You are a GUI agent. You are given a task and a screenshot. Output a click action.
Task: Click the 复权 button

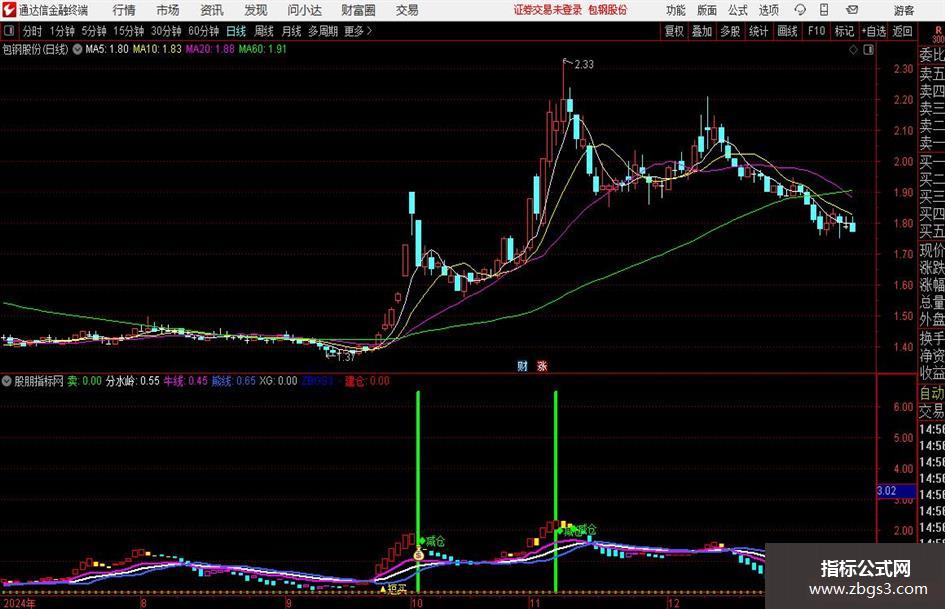(x=674, y=31)
